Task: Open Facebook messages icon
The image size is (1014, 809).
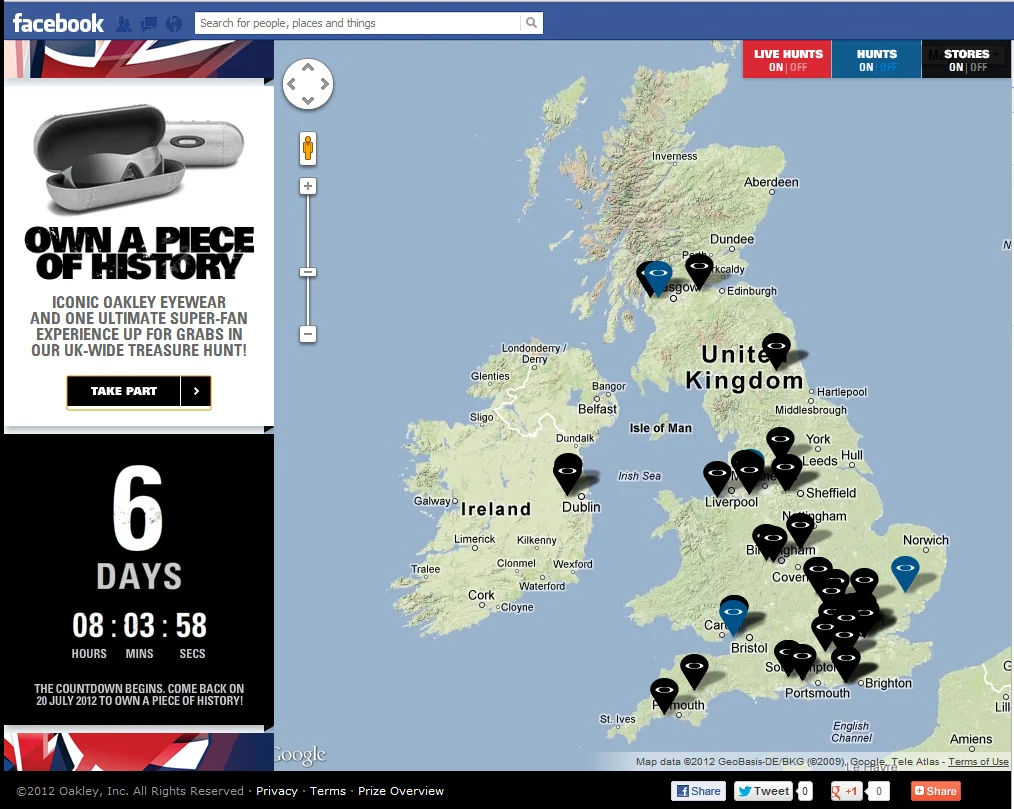Action: point(149,24)
